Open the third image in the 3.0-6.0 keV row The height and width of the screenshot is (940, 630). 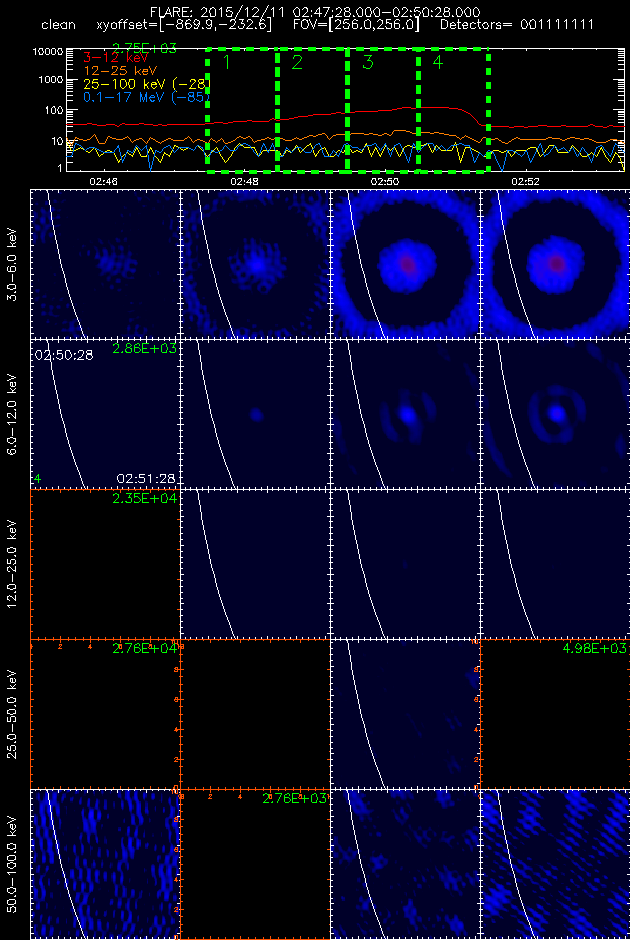click(405, 264)
